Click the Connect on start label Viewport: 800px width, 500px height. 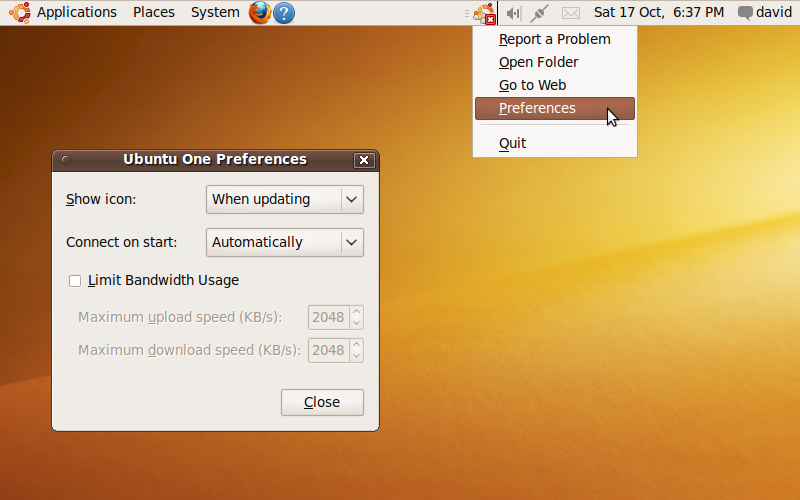(x=121, y=242)
